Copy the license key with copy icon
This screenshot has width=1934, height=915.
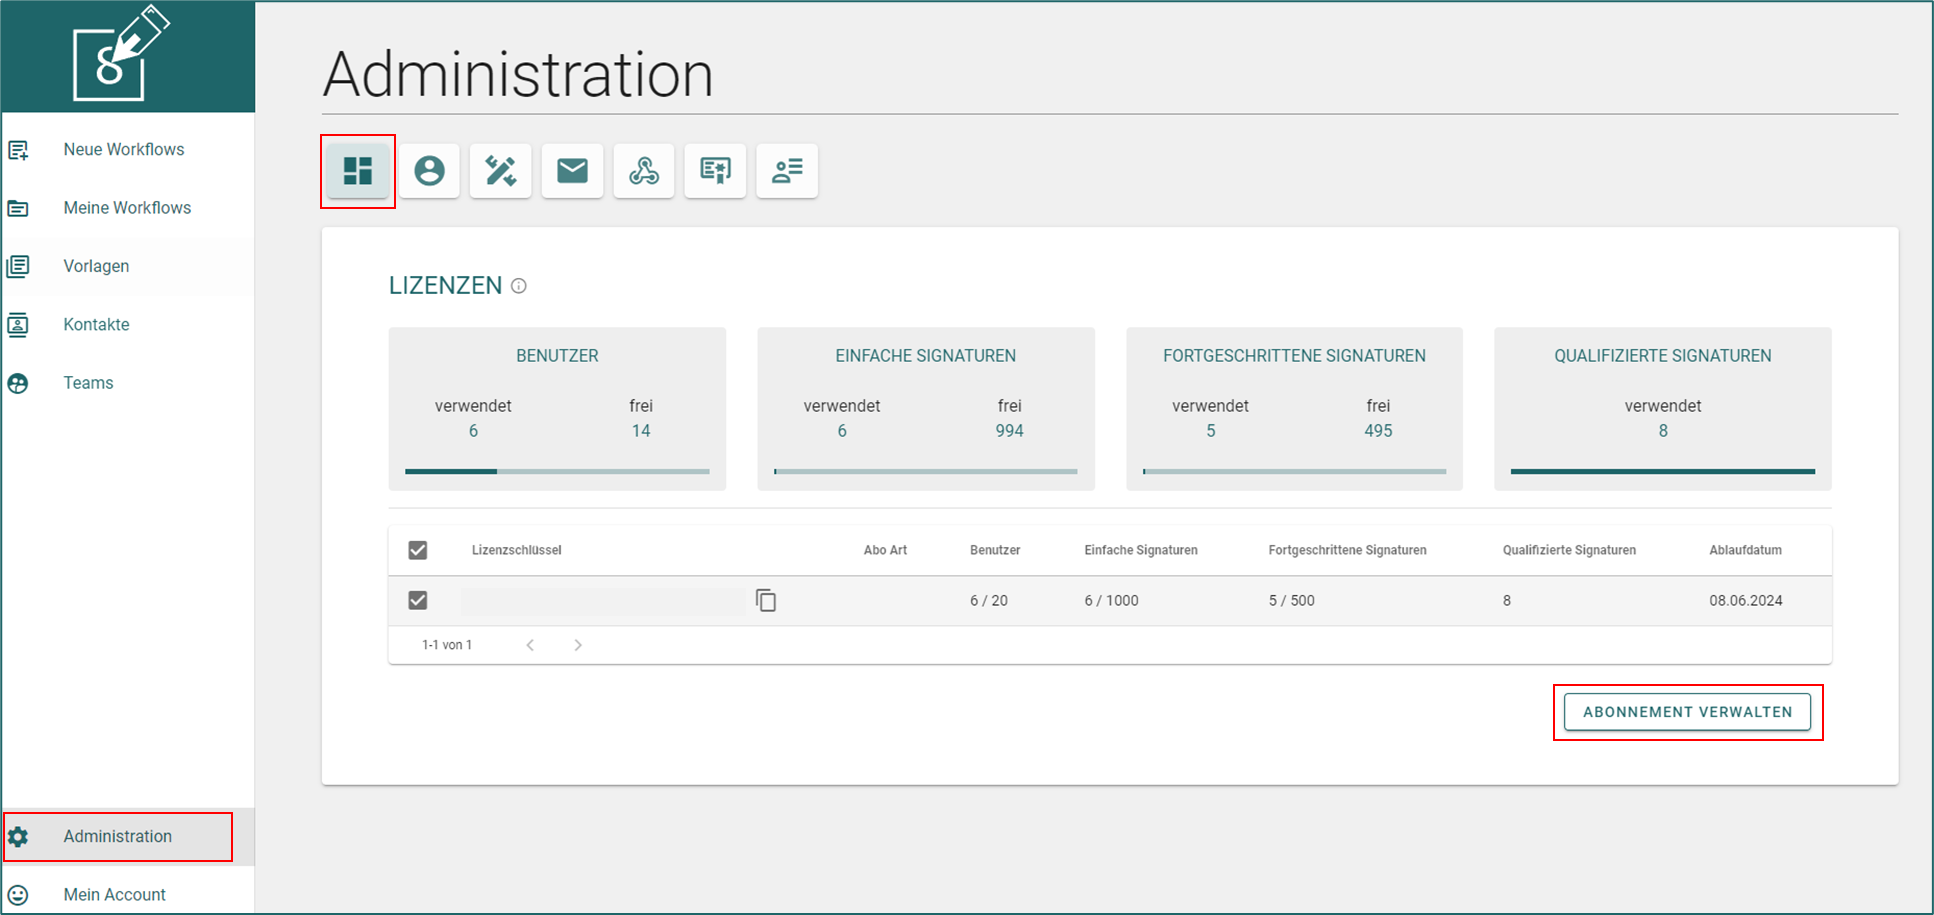766,600
